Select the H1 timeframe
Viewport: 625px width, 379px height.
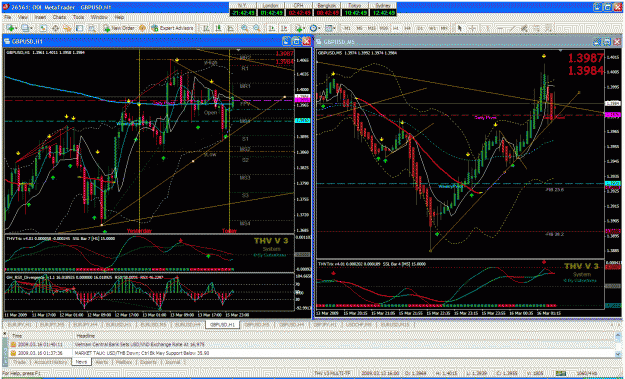396,28
